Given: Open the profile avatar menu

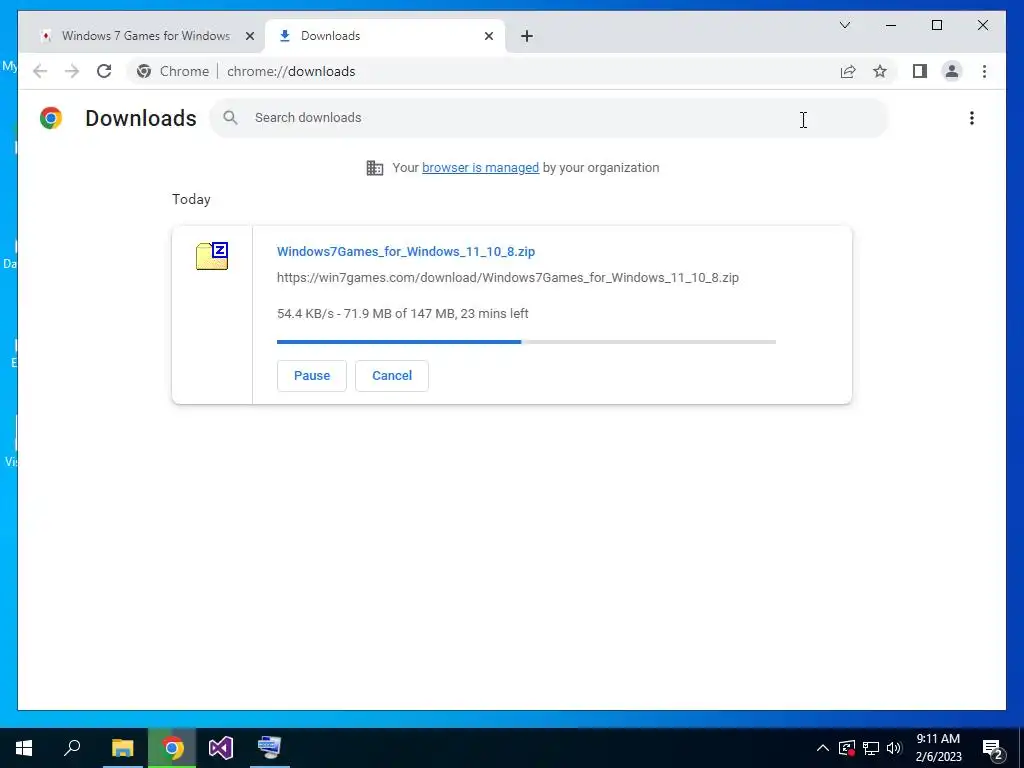Looking at the screenshot, I should pyautogui.click(x=952, y=71).
